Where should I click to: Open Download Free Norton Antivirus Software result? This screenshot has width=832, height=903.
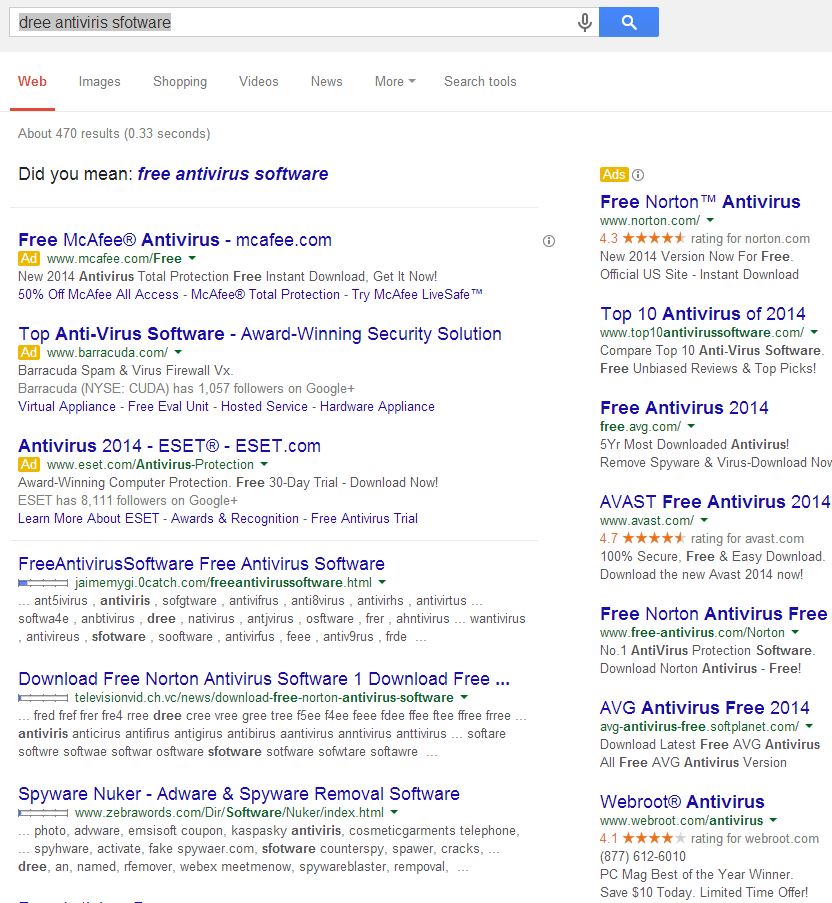pos(264,678)
